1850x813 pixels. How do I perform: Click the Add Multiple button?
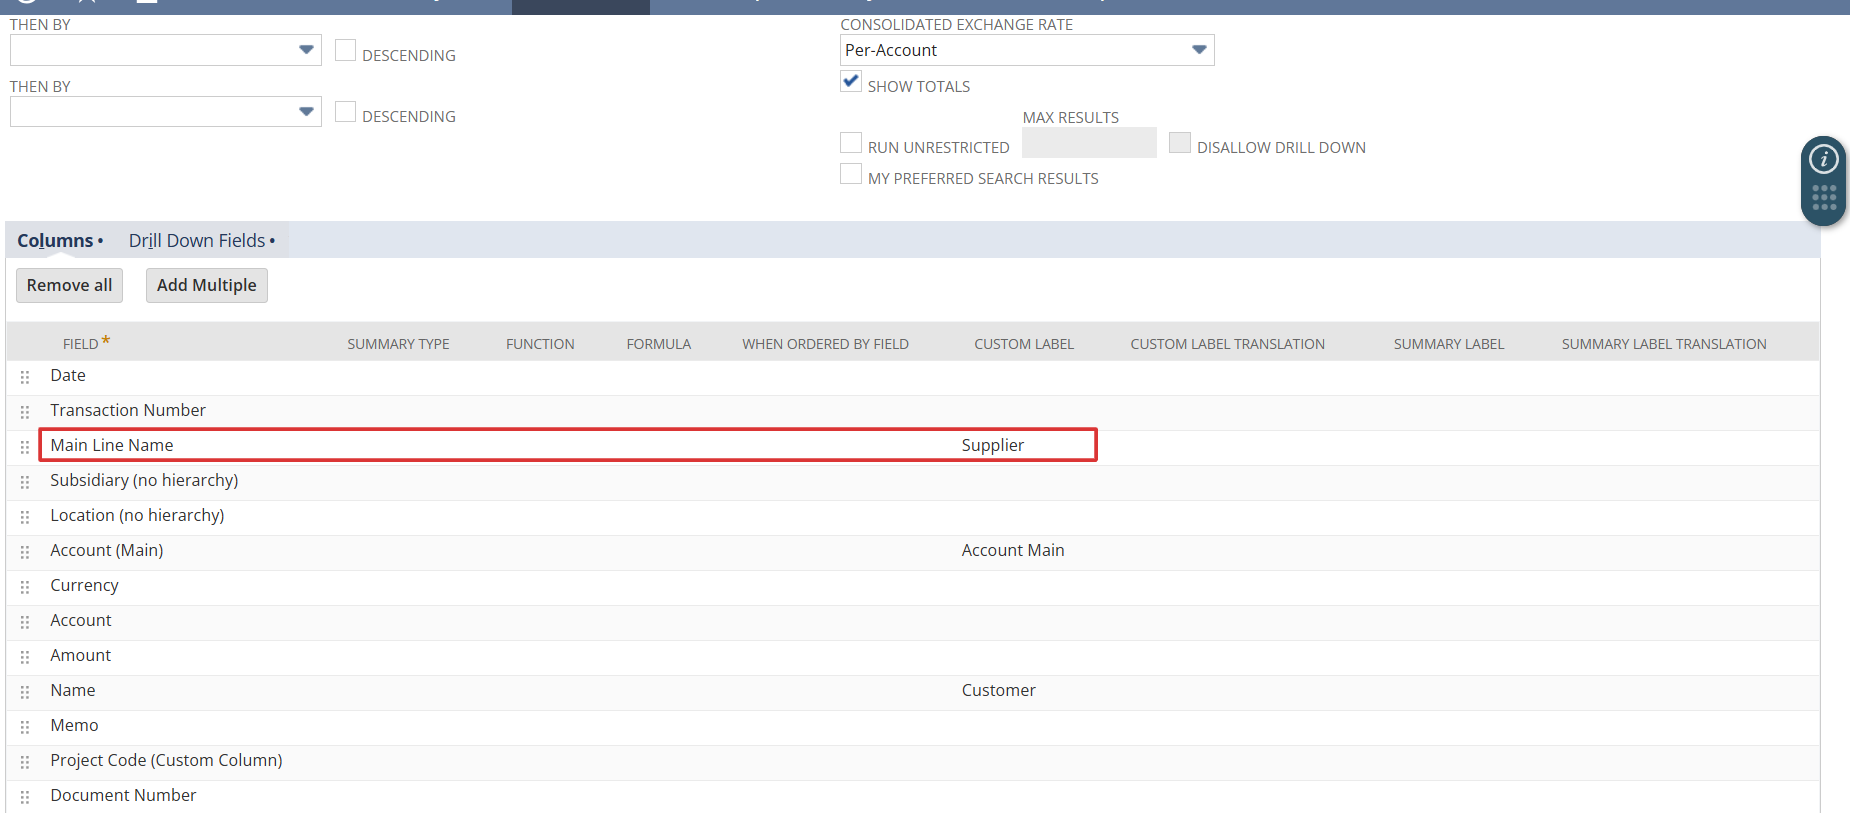206,285
